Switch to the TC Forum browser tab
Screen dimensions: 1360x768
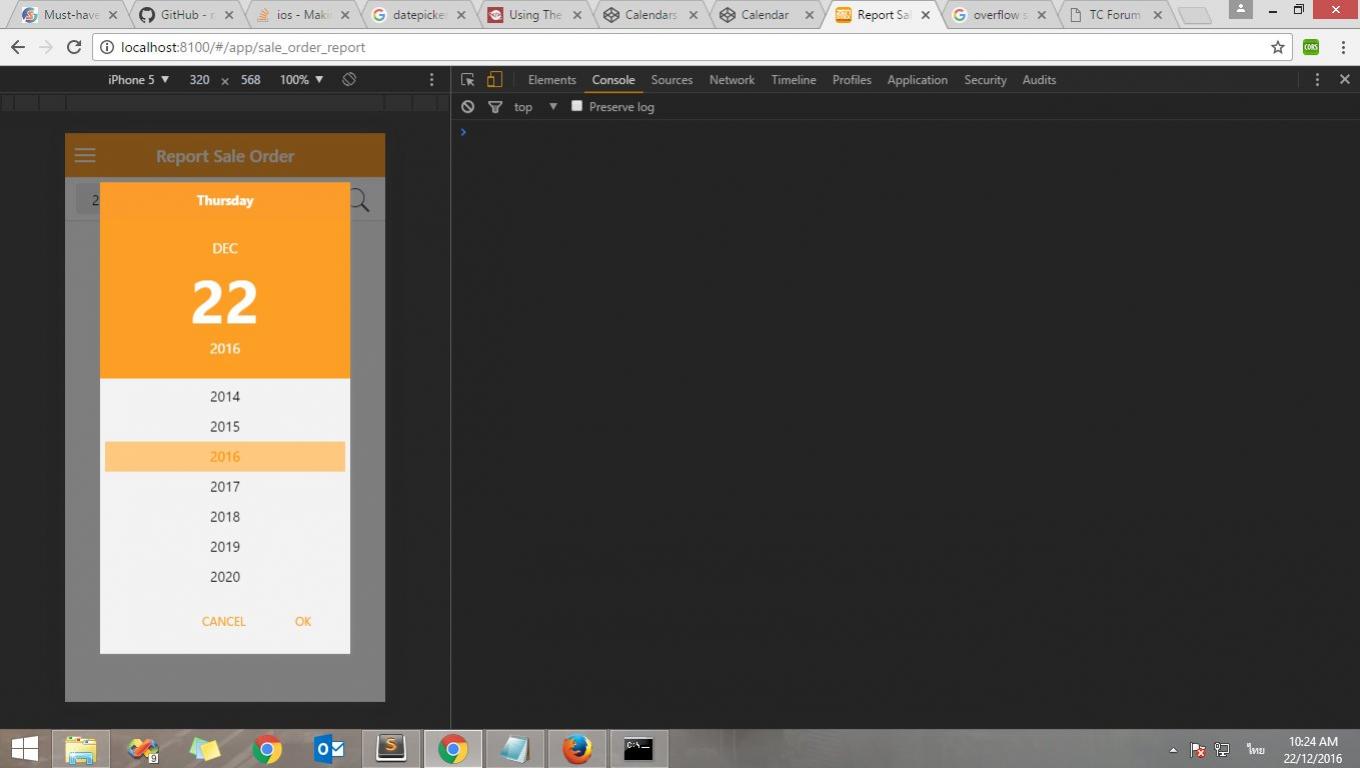click(x=1116, y=15)
